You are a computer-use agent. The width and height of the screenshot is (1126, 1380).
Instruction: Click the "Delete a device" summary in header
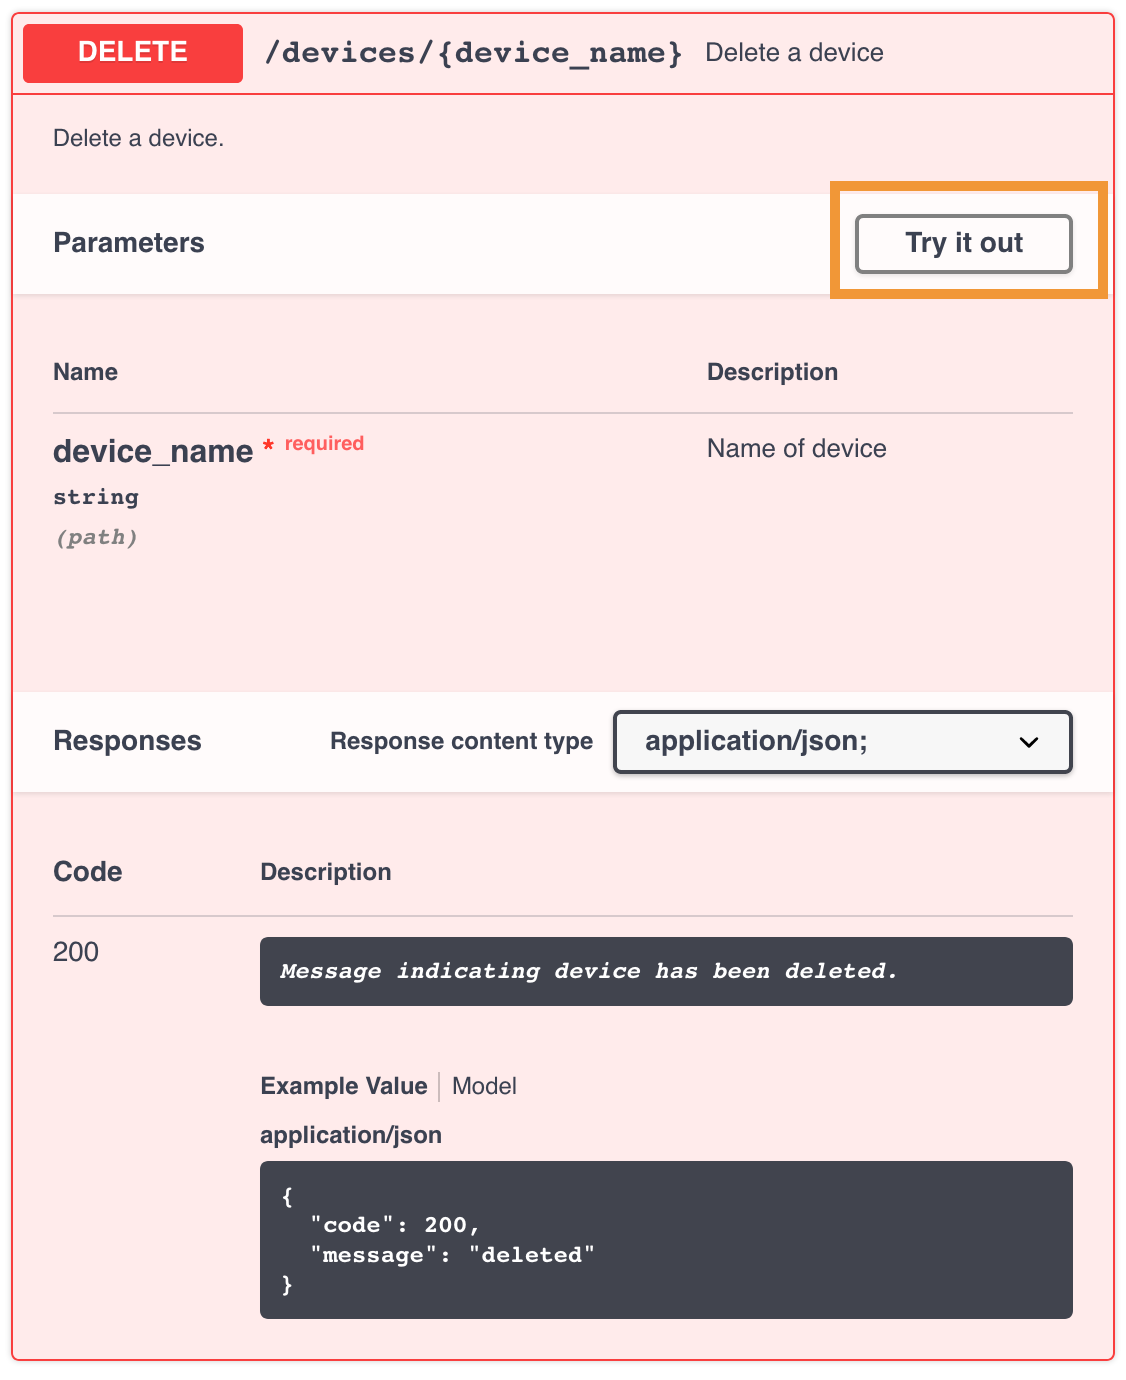point(794,53)
